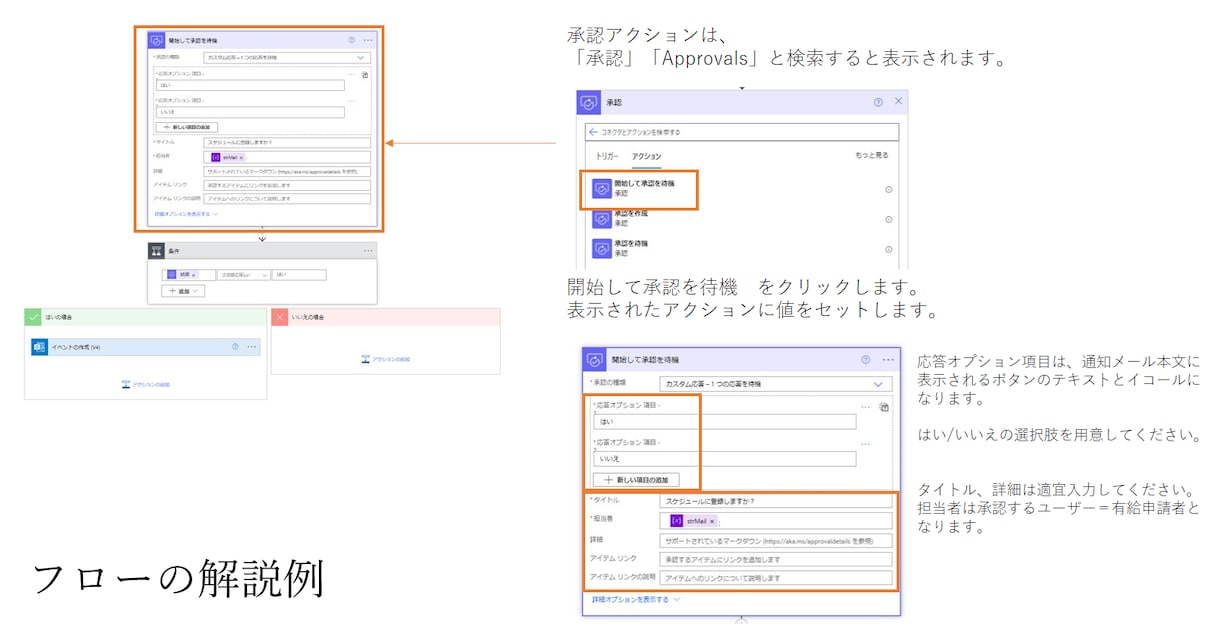Expand 詳細オプションを表示する in flow overview card

(186, 214)
